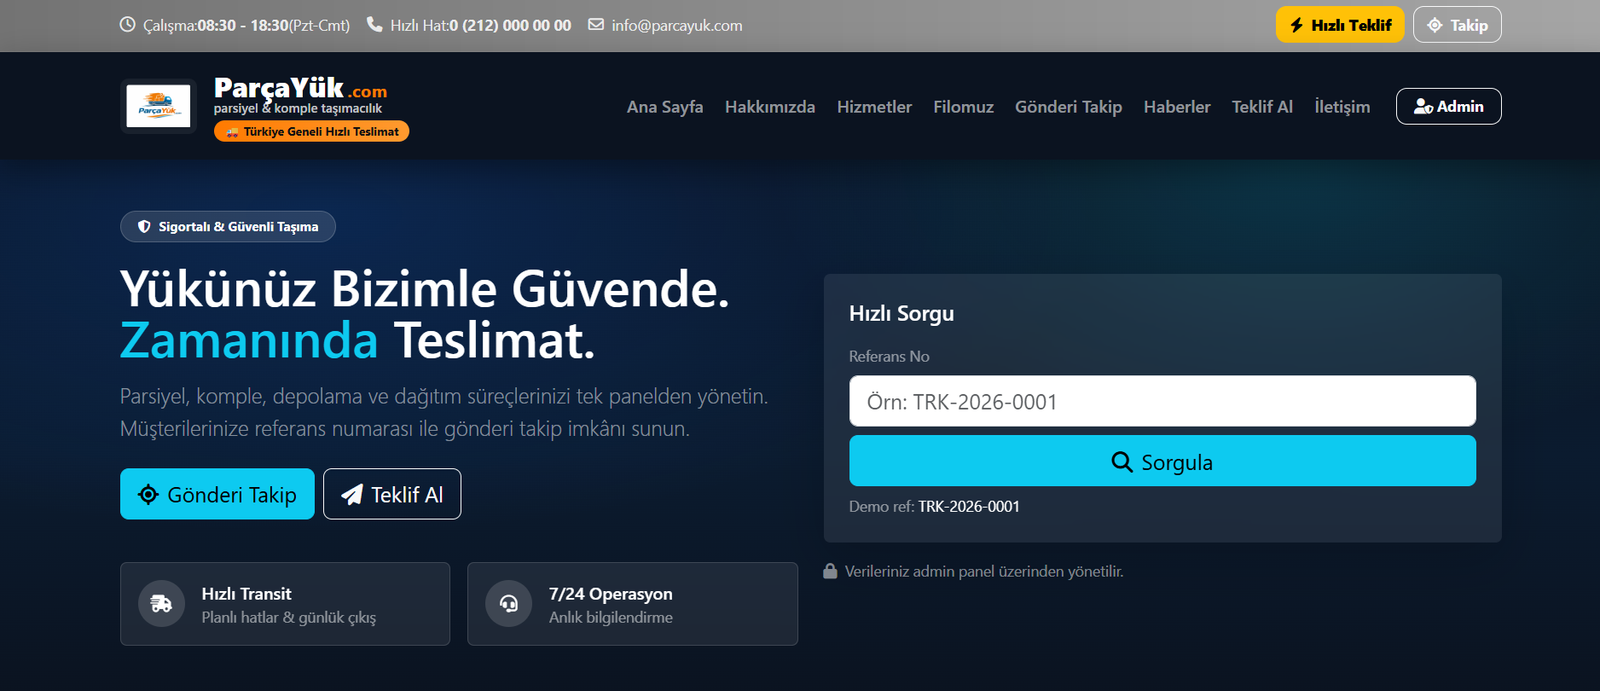This screenshot has width=1600, height=691.
Task: Click the headset icon in 7/24 Operasyon card
Action: point(508,604)
